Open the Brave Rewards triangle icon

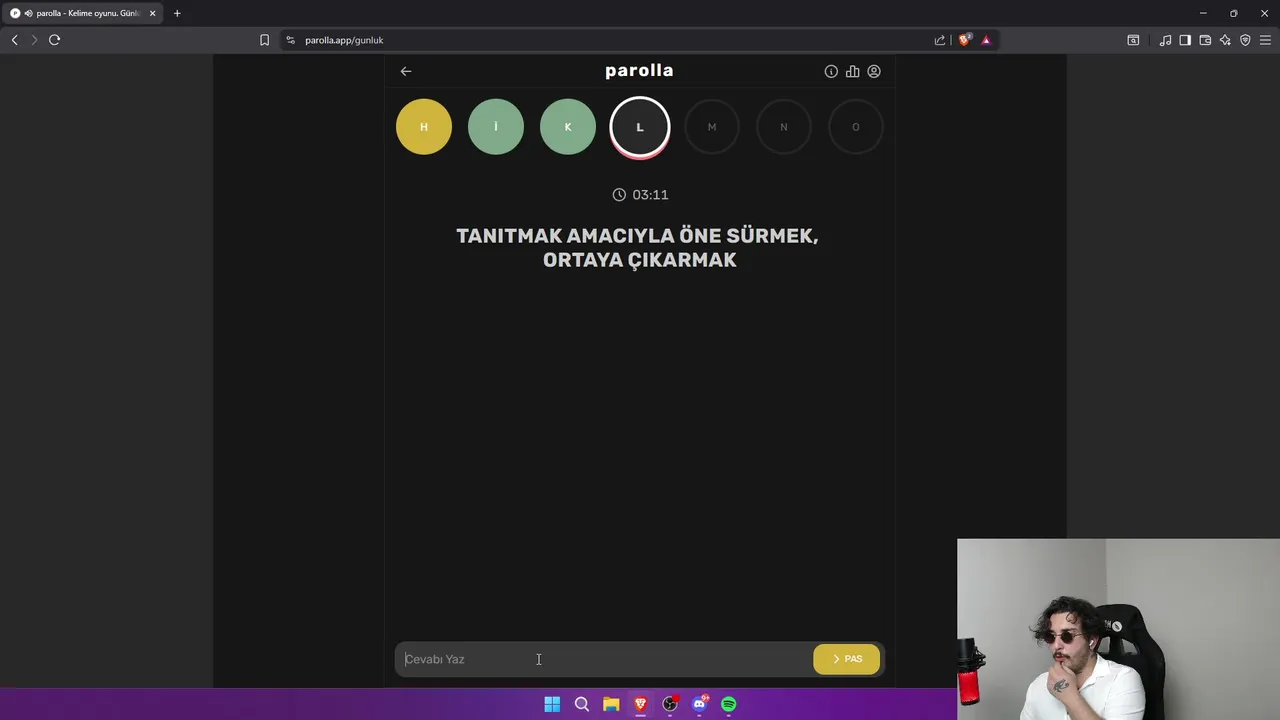pos(986,40)
